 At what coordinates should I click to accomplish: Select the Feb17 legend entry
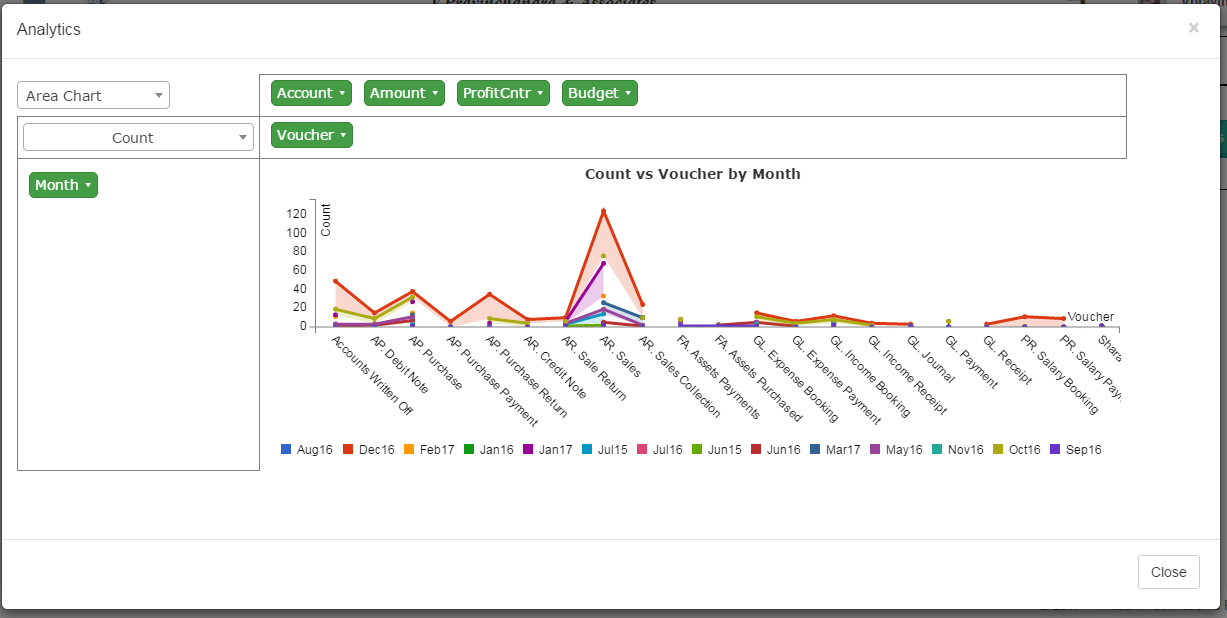click(430, 450)
